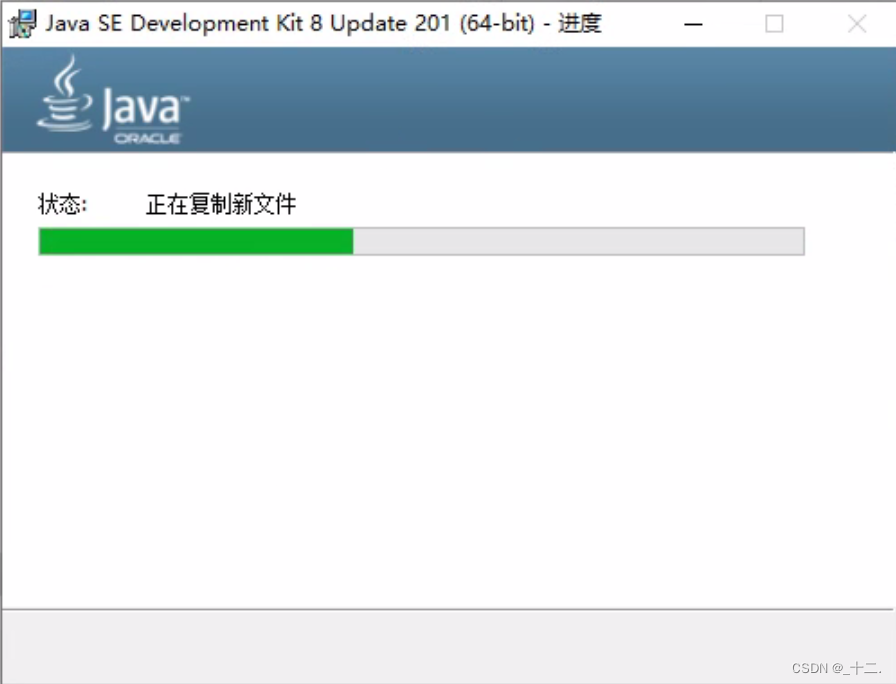The height and width of the screenshot is (684, 896).
Task: Click the status text "正在复制新文件"
Action: click(x=221, y=204)
